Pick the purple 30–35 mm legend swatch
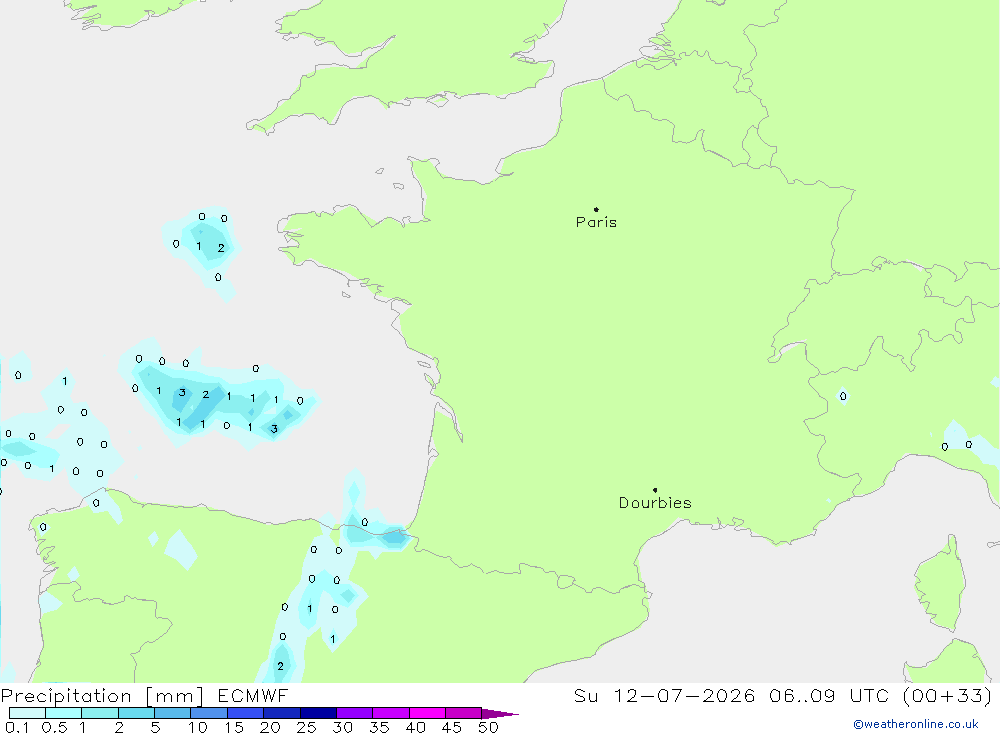This screenshot has height=733, width=1000. coord(355,713)
